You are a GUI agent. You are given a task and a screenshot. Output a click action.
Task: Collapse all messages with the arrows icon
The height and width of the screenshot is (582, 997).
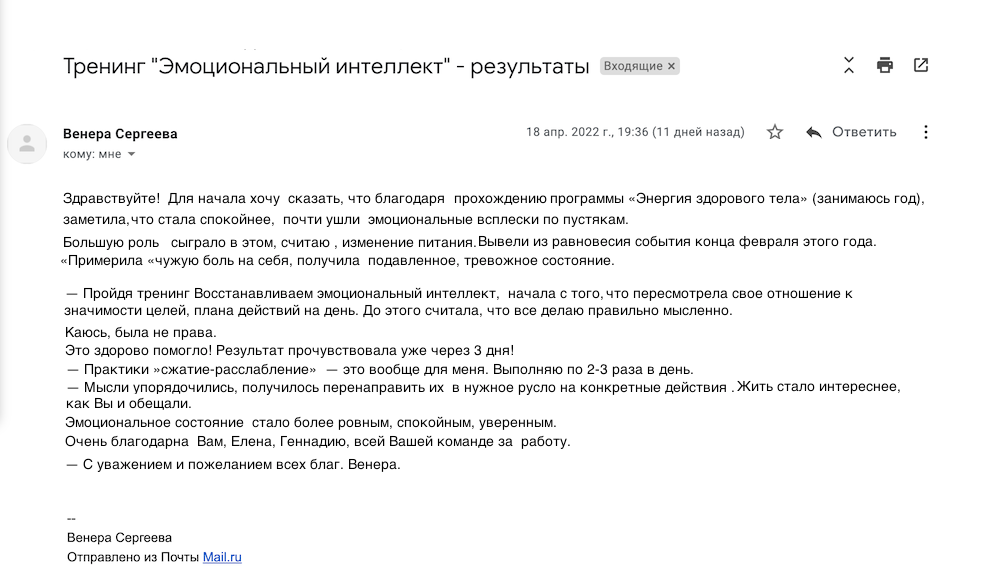click(x=849, y=65)
